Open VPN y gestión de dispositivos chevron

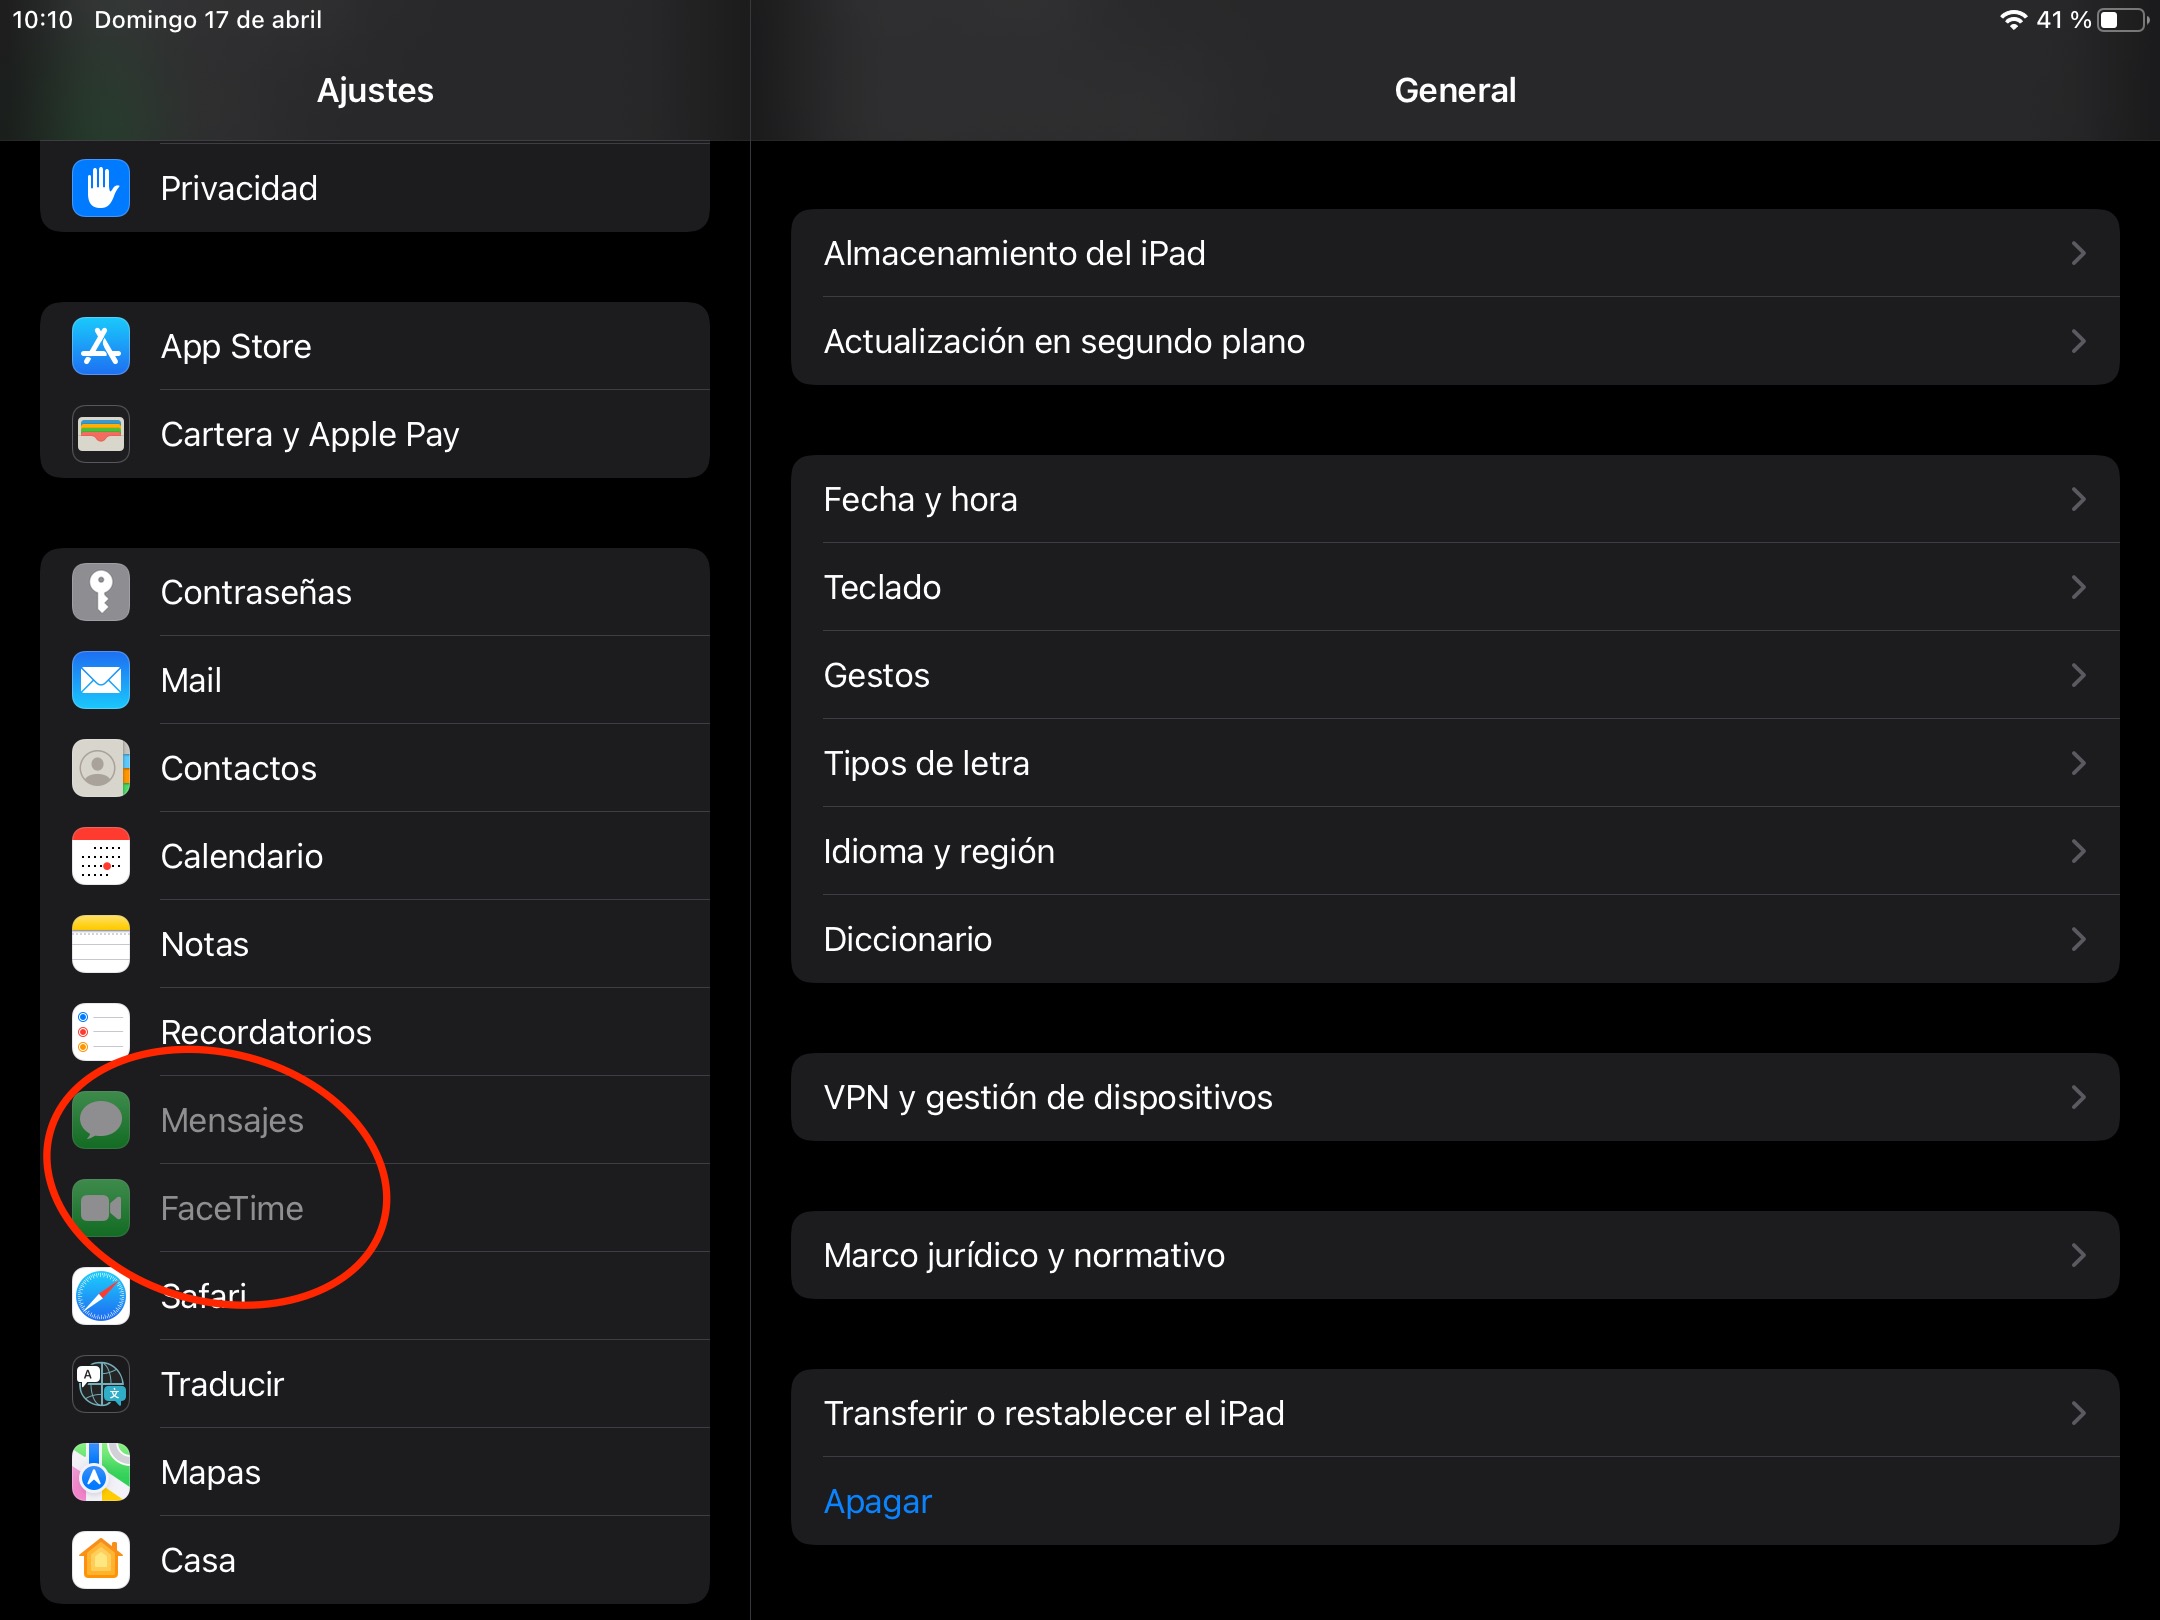click(2079, 1097)
